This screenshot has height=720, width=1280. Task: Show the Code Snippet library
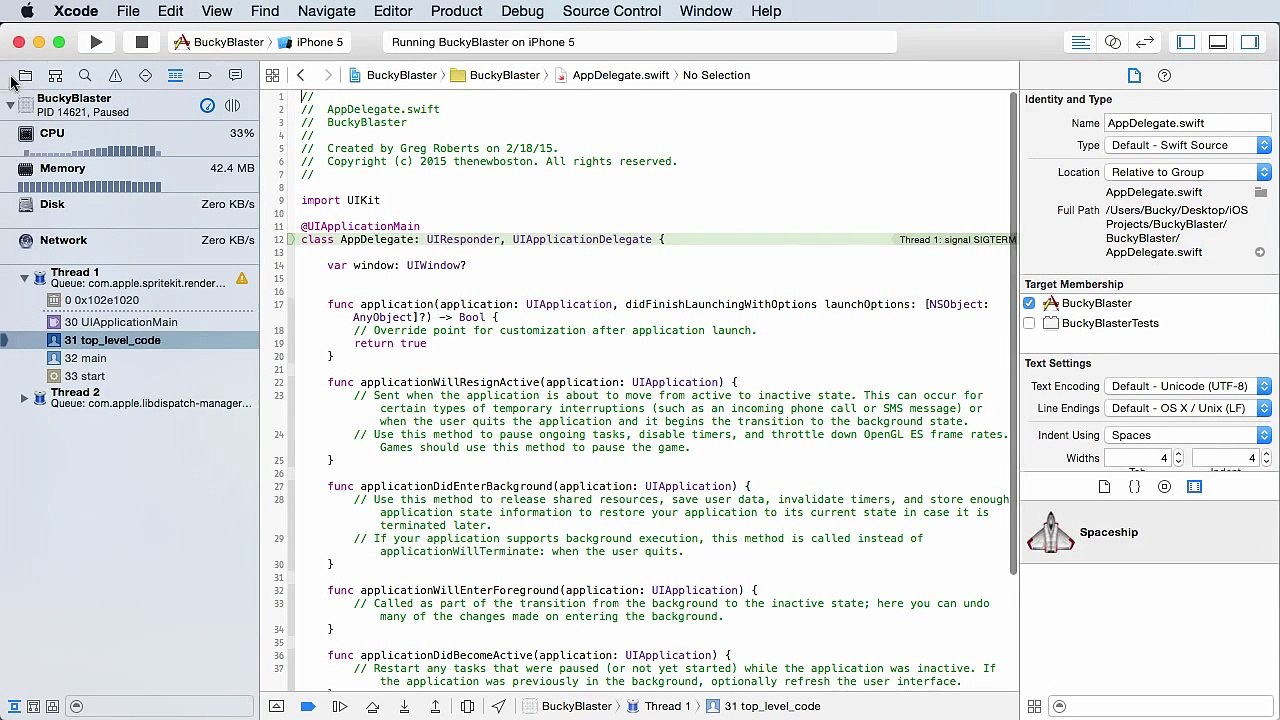click(x=1134, y=486)
